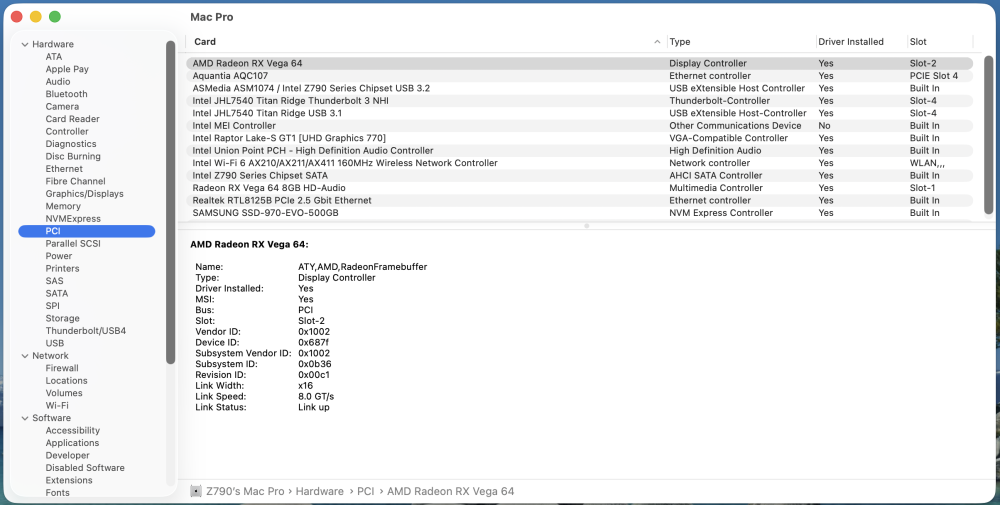Open Applications under Software
Image resolution: width=1000 pixels, height=505 pixels.
pyautogui.click(x=72, y=443)
